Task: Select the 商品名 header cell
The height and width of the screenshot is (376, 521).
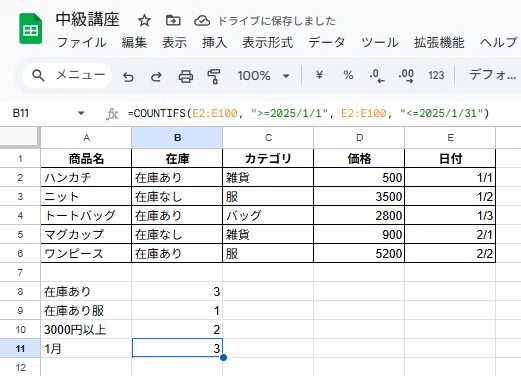Action: (86, 158)
